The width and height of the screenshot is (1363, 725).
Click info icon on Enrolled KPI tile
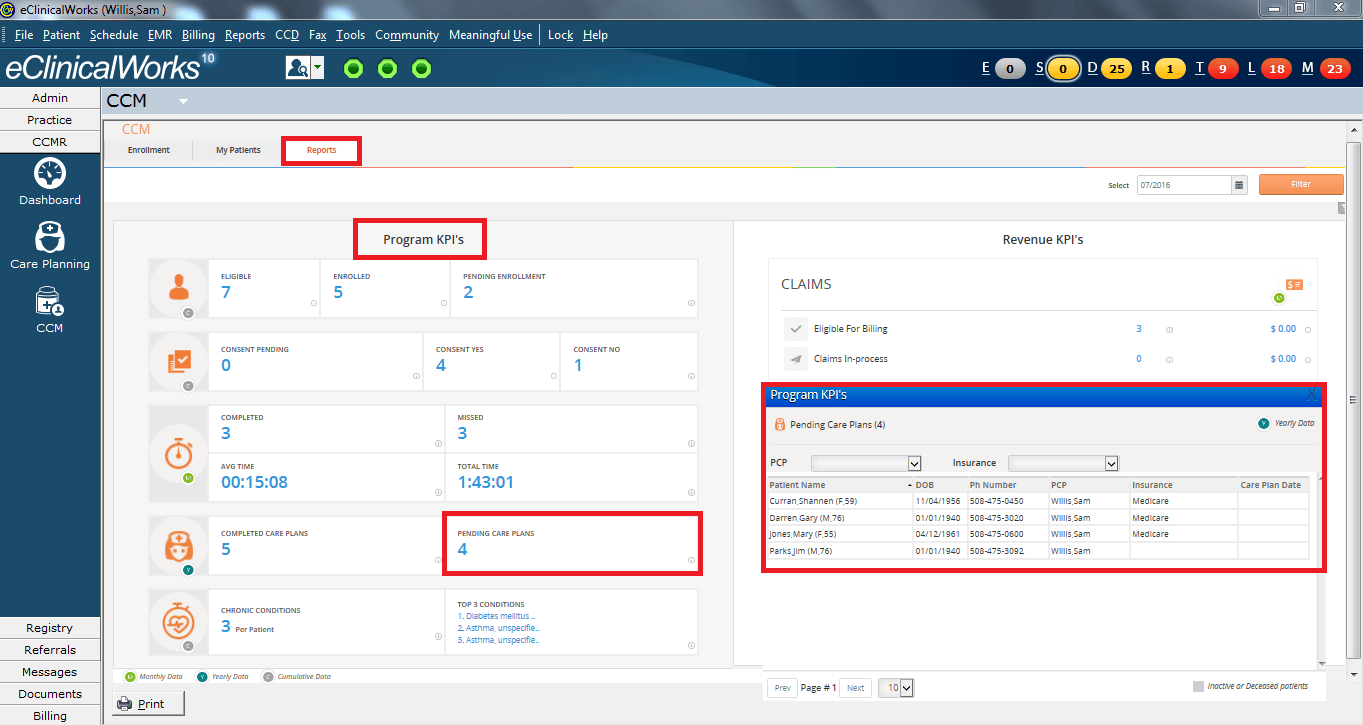pyautogui.click(x=443, y=302)
